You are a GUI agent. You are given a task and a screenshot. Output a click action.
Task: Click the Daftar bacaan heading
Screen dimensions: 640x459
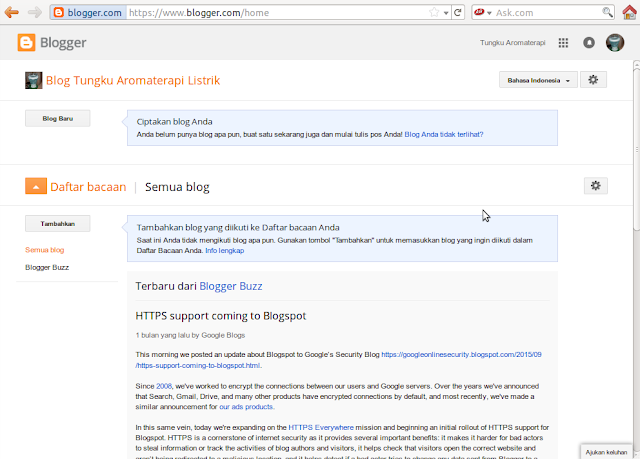click(88, 187)
